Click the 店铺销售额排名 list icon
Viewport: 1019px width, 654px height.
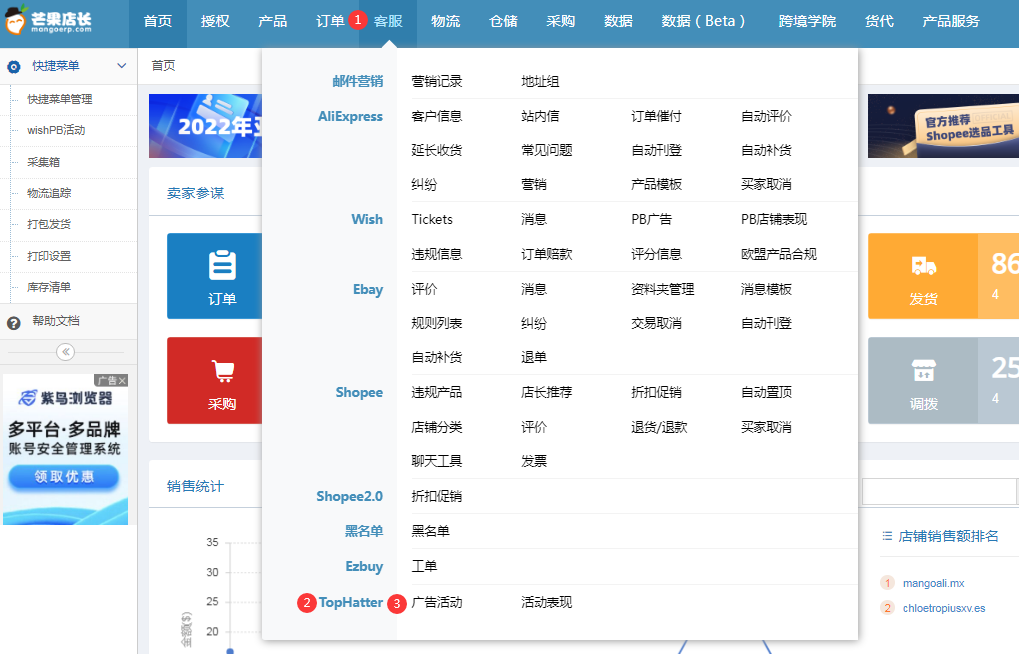(887, 536)
